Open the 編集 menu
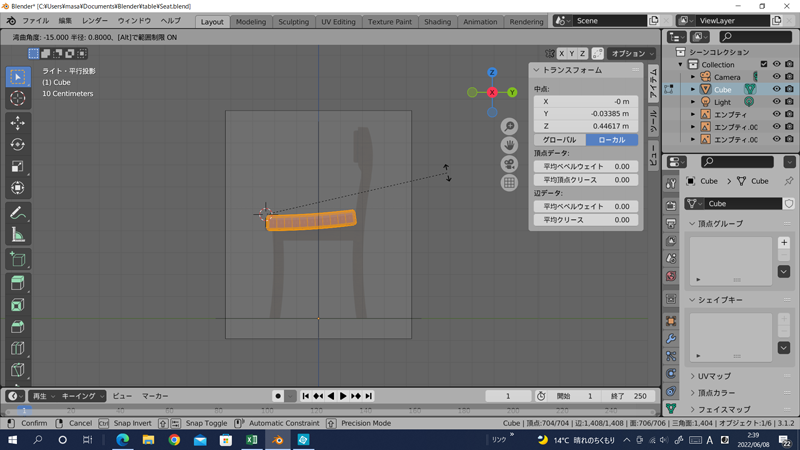This screenshot has height=450, width=800. [x=65, y=21]
